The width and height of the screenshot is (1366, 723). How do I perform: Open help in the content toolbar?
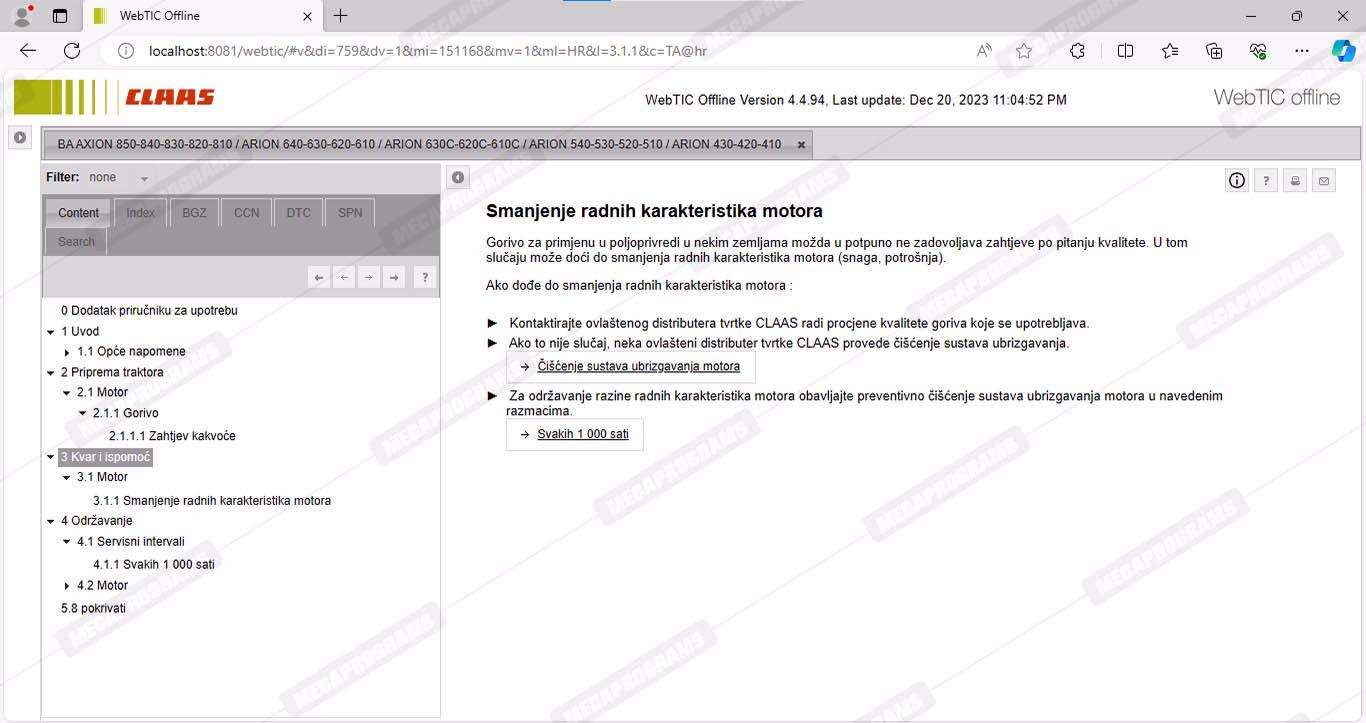point(1266,181)
